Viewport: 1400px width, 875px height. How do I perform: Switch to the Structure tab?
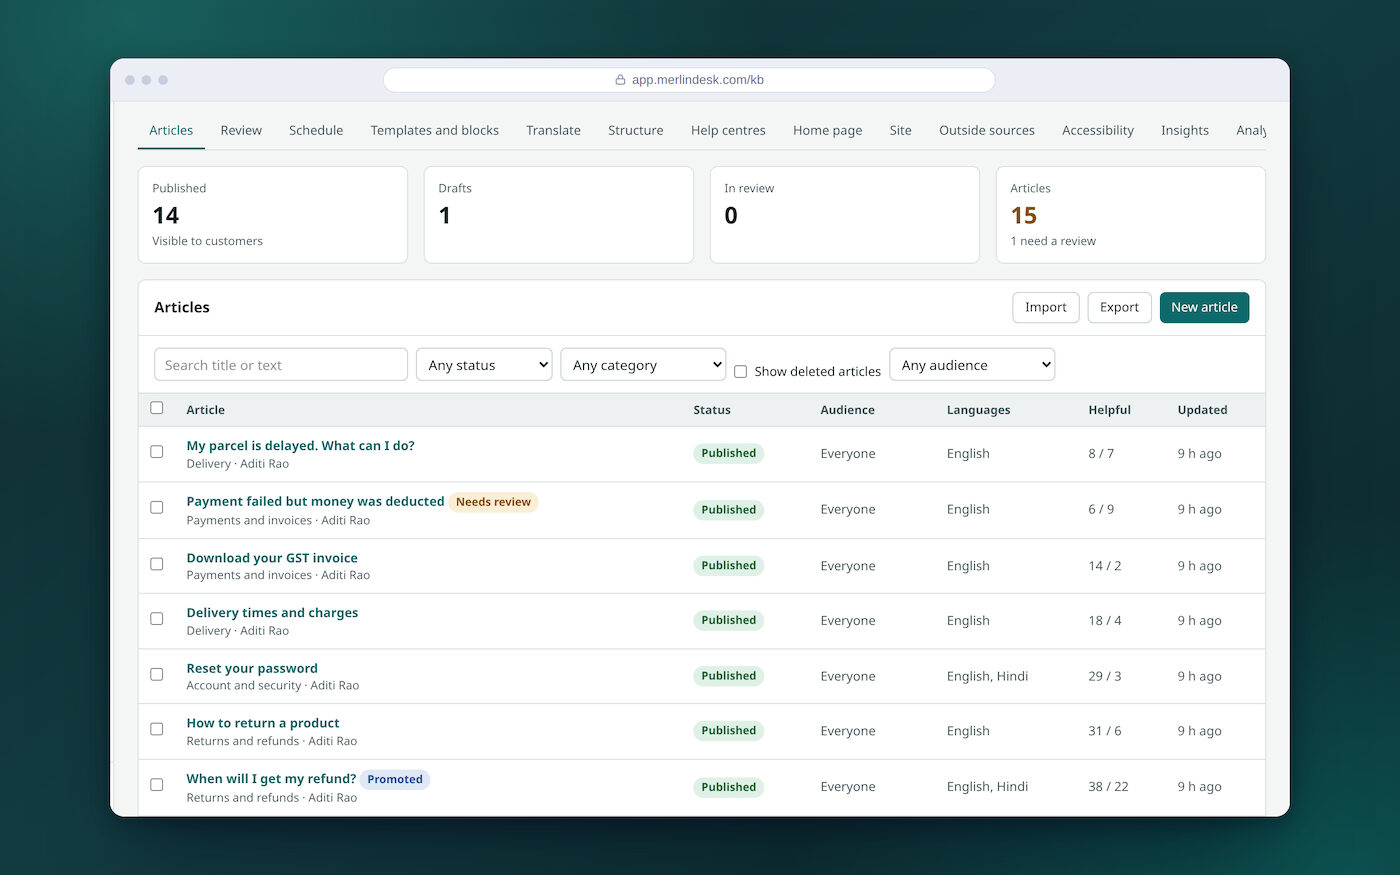point(636,130)
